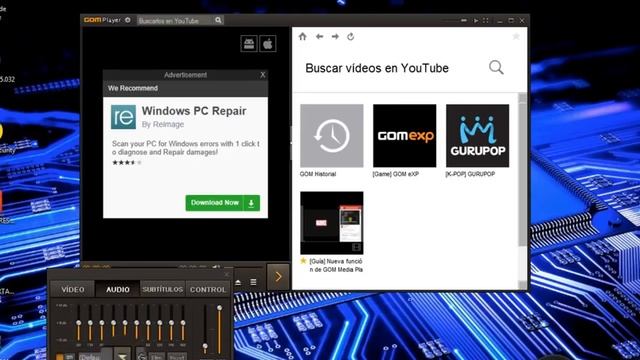
Task: Click the back arrow in the YouTube panel
Action: (x=319, y=37)
